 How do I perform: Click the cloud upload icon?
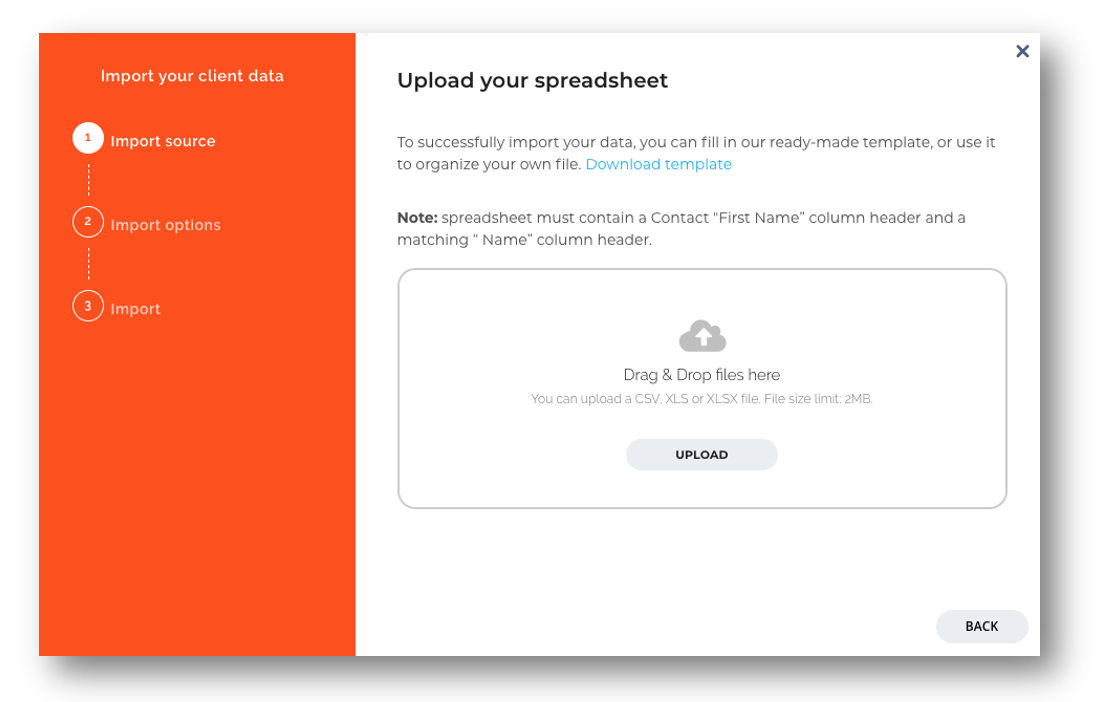(x=701, y=334)
